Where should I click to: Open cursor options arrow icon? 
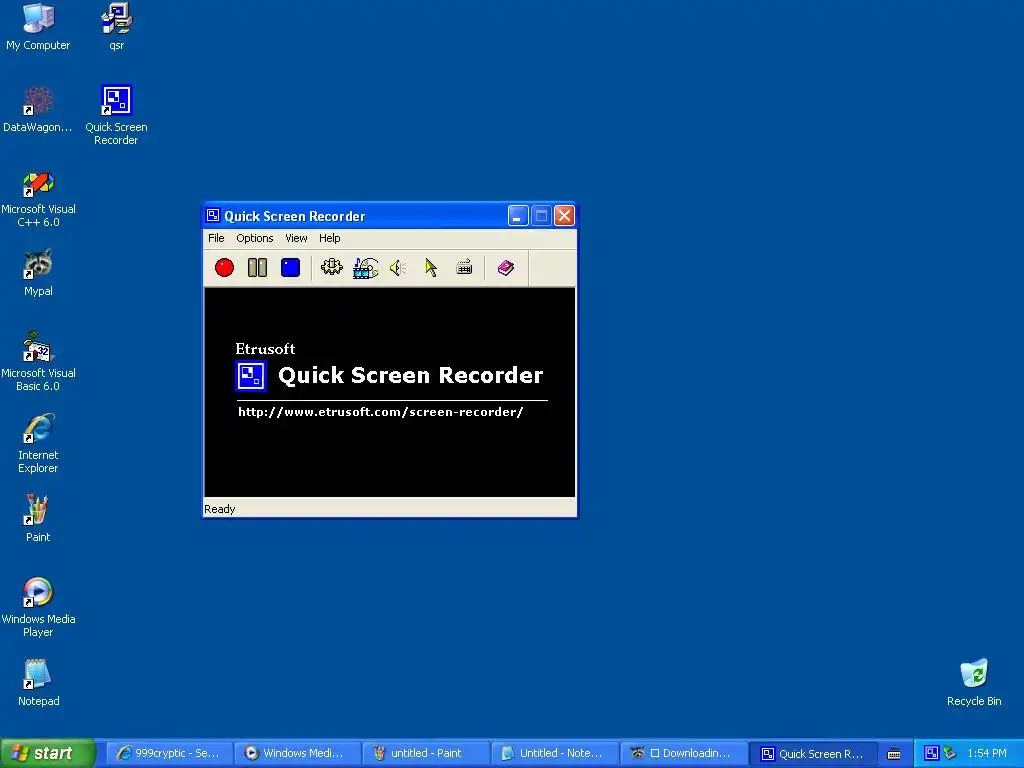click(431, 267)
